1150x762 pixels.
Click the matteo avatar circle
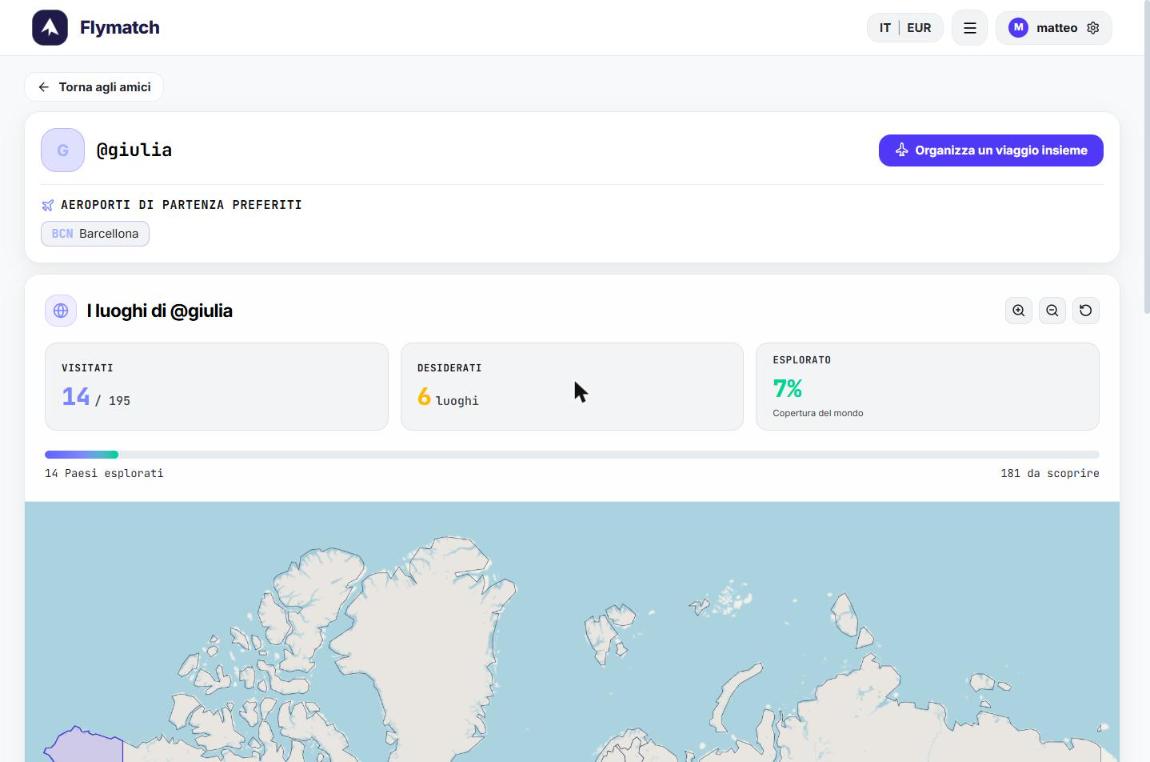pyautogui.click(x=1018, y=28)
